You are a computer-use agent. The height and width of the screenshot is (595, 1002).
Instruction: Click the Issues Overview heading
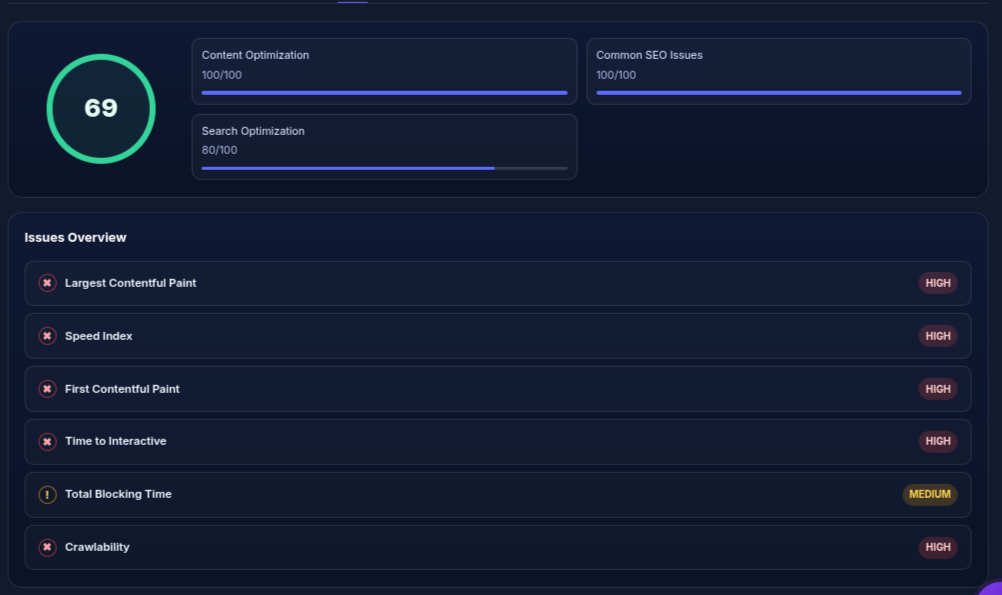(x=75, y=237)
